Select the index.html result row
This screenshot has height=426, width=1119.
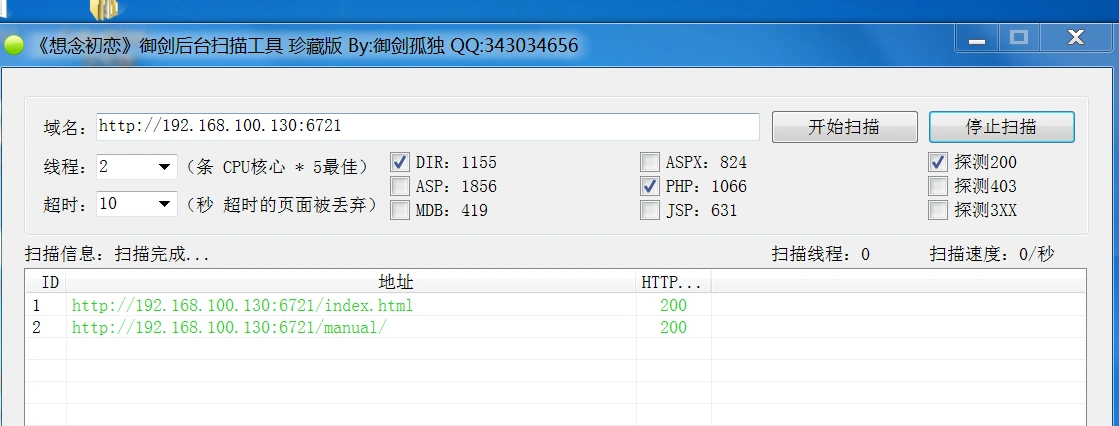tap(242, 306)
